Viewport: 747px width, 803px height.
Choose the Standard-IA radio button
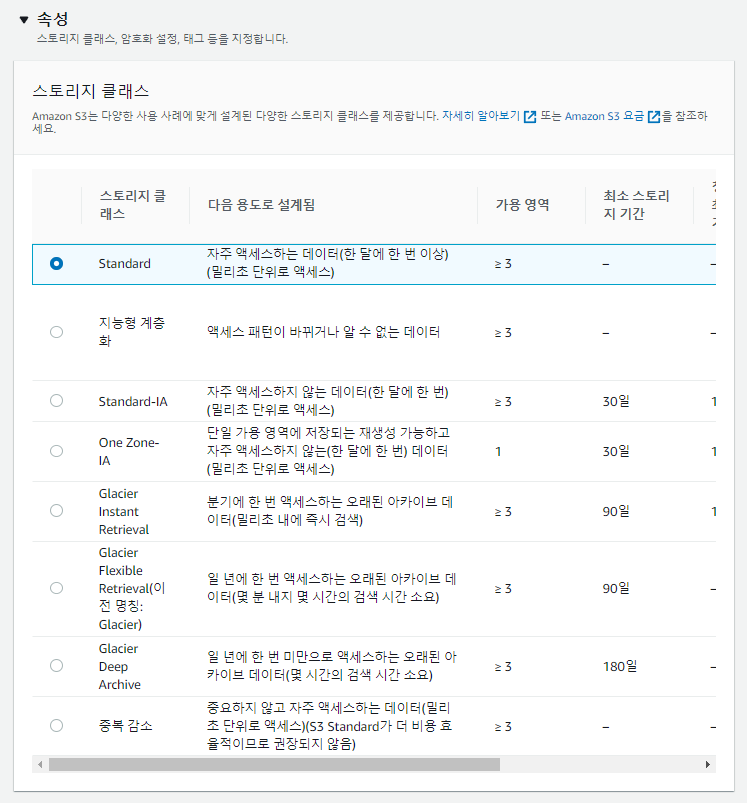(x=56, y=400)
